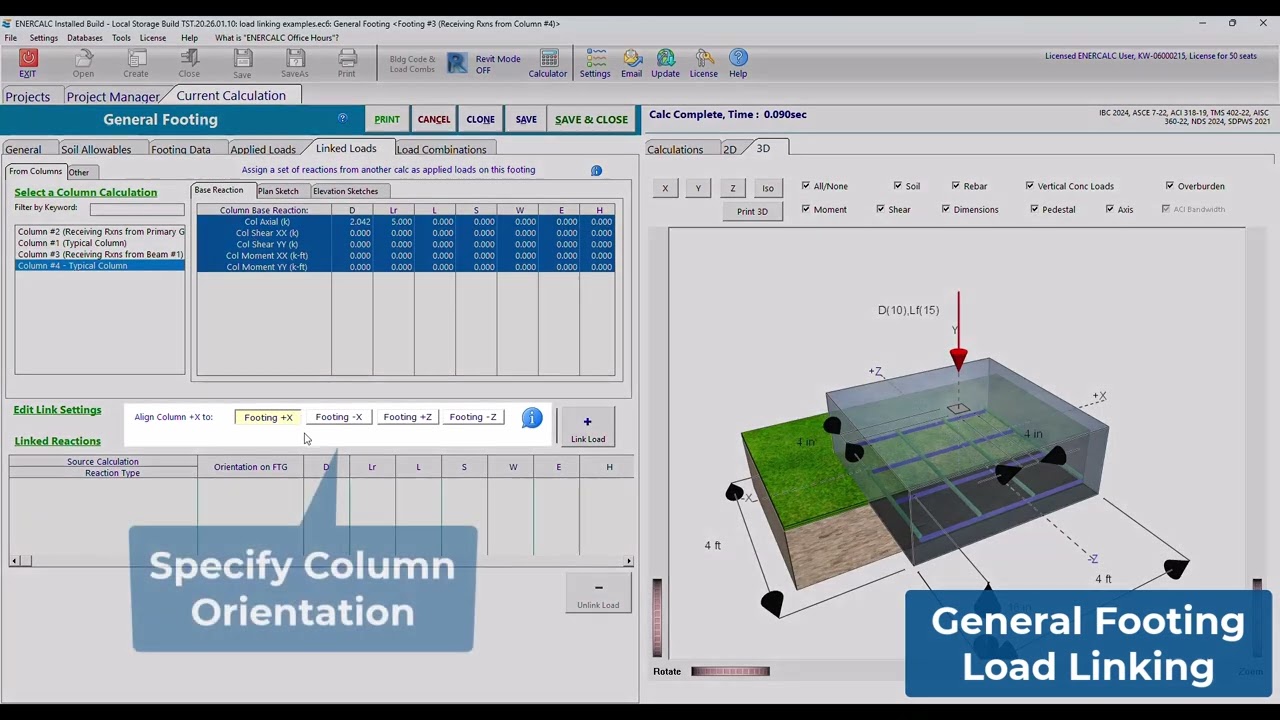1280x720 pixels.
Task: Select Footing -X alignment option
Action: coord(339,417)
